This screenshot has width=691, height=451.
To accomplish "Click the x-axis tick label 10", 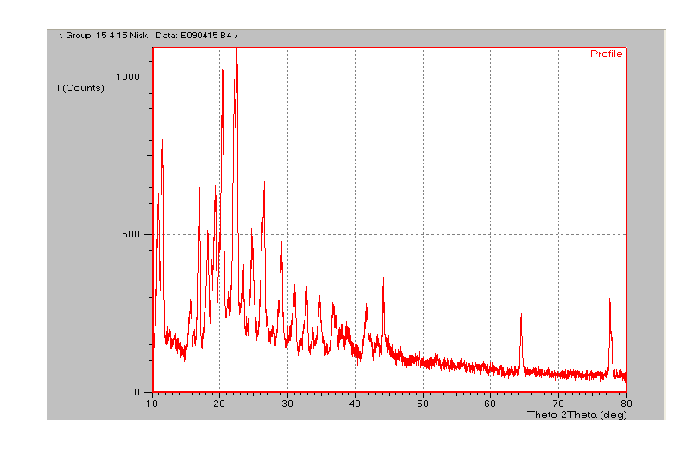I will [152, 403].
